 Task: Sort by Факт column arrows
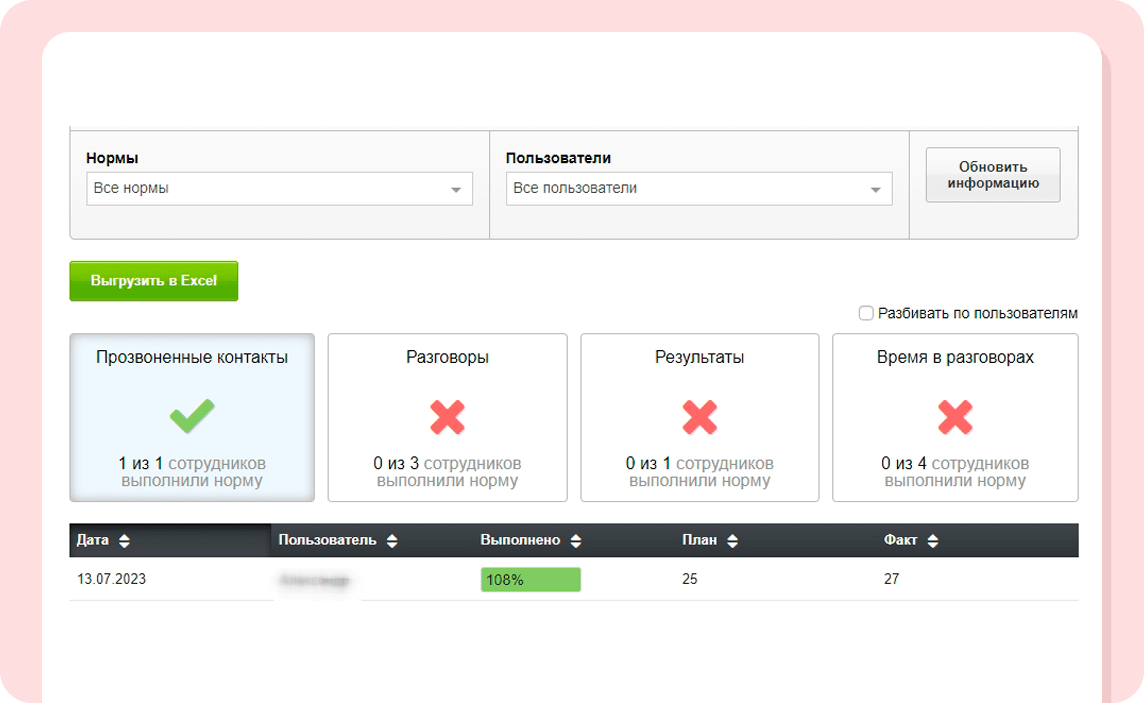point(932,540)
